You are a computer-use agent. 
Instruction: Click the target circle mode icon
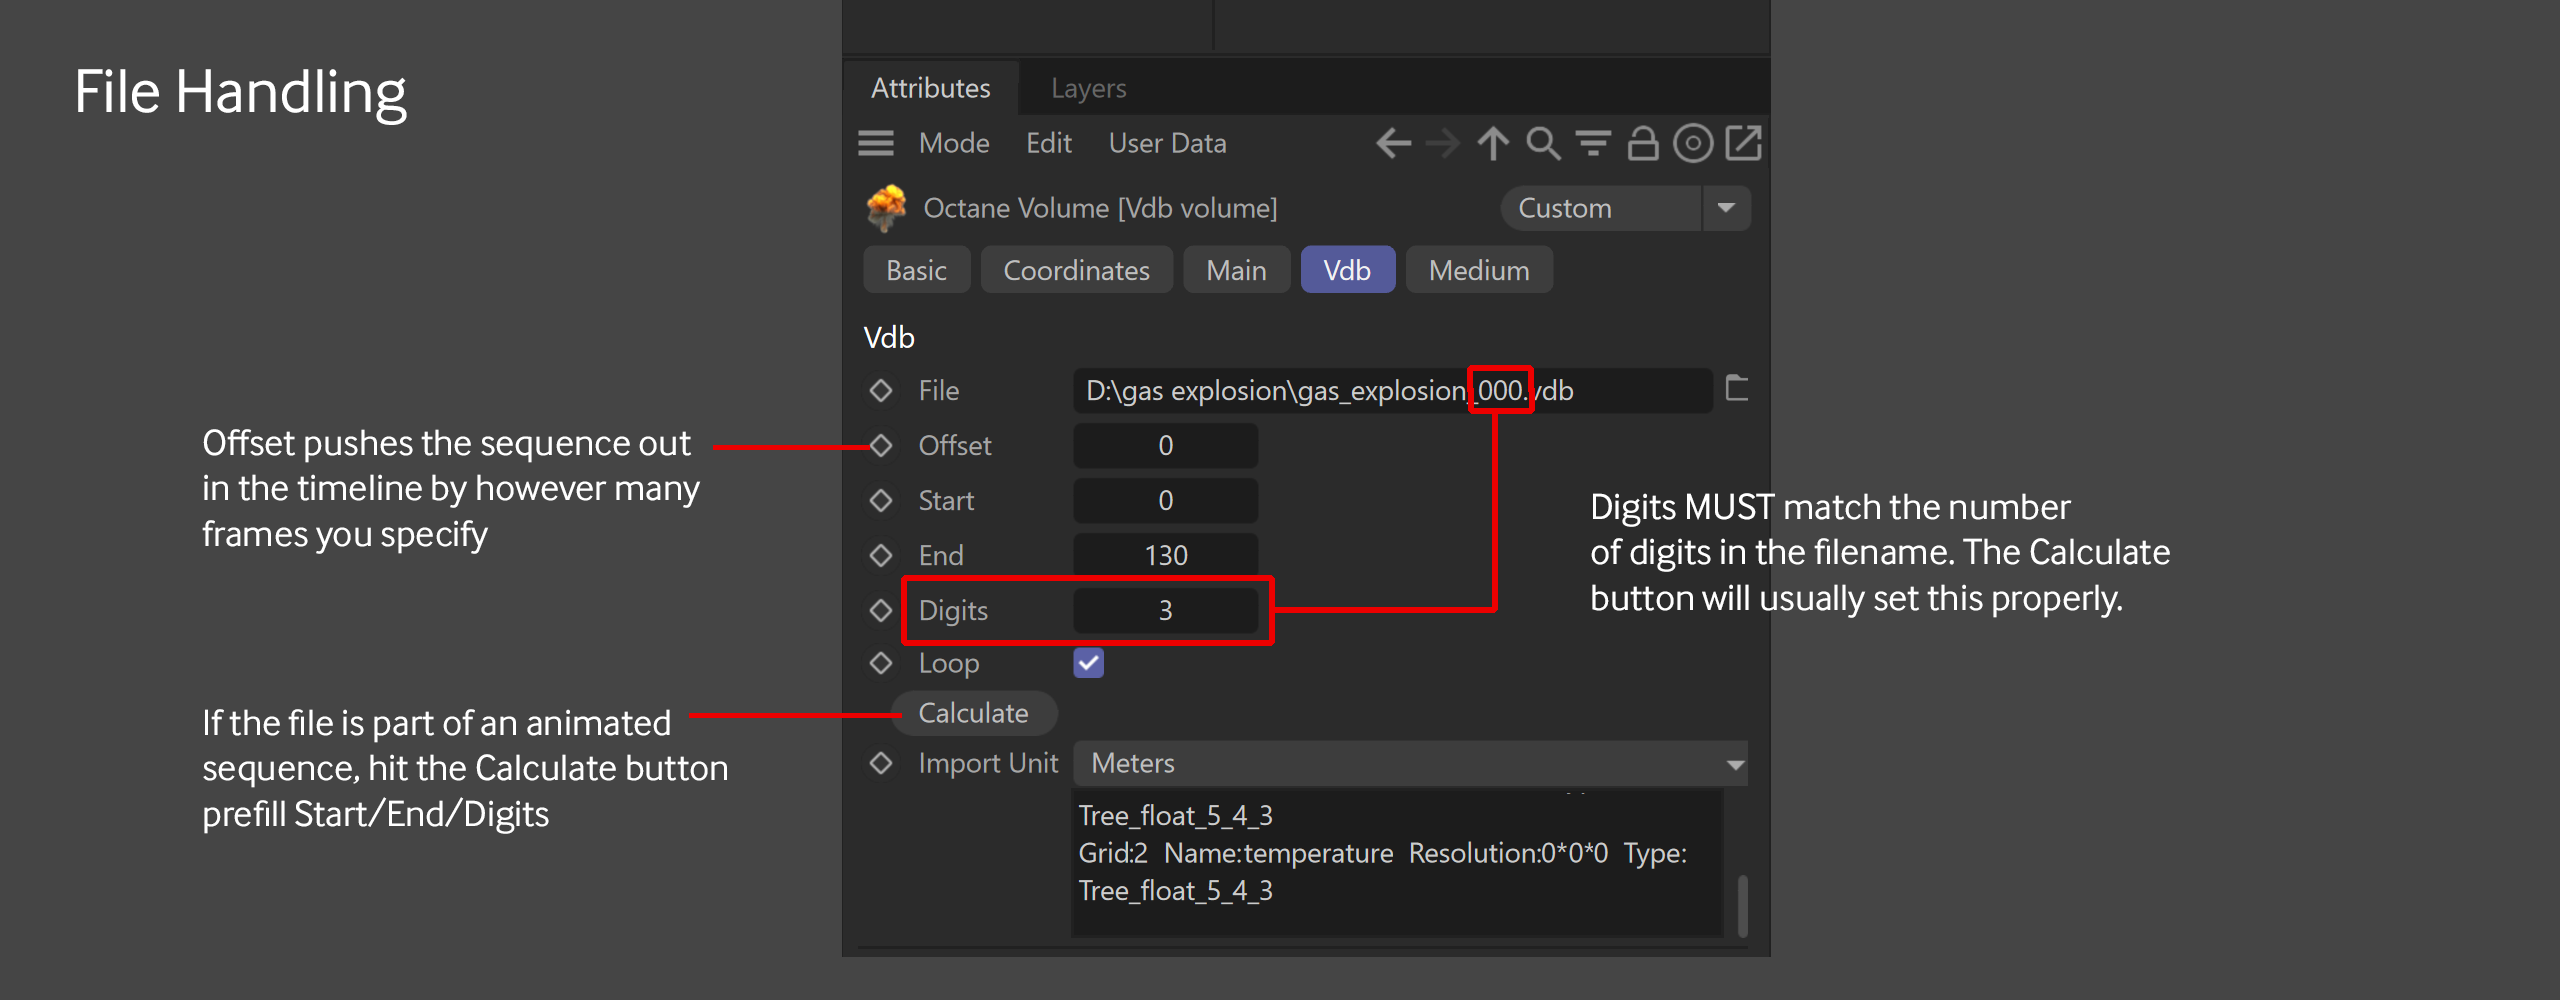point(1693,144)
